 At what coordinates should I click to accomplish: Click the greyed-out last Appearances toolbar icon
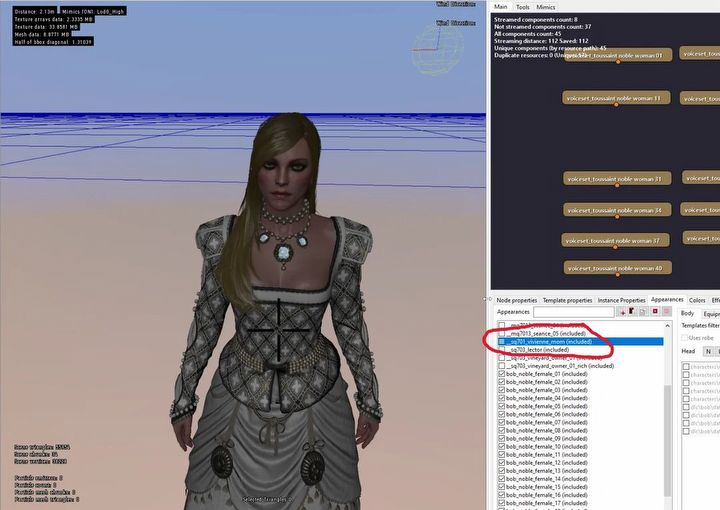(665, 312)
